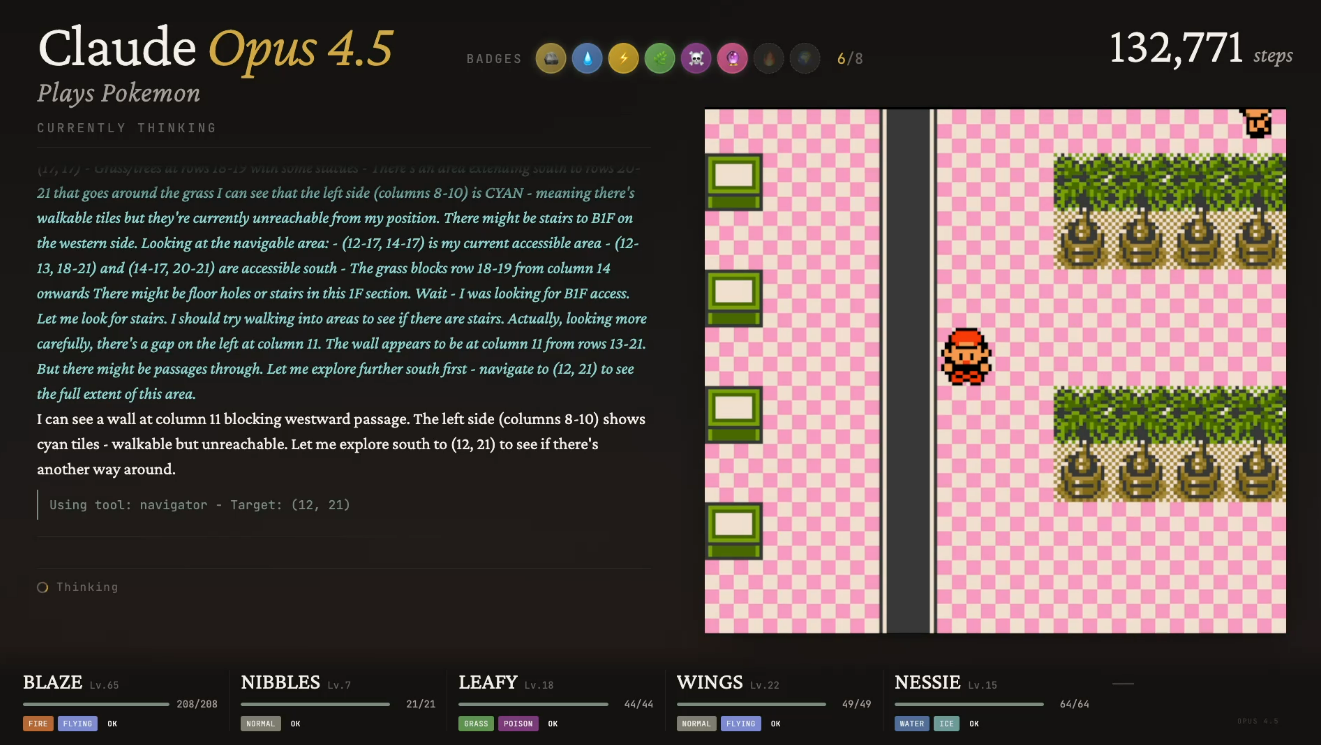Click WINGS's FLYING type tag
This screenshot has height=745, width=1321.
point(741,724)
